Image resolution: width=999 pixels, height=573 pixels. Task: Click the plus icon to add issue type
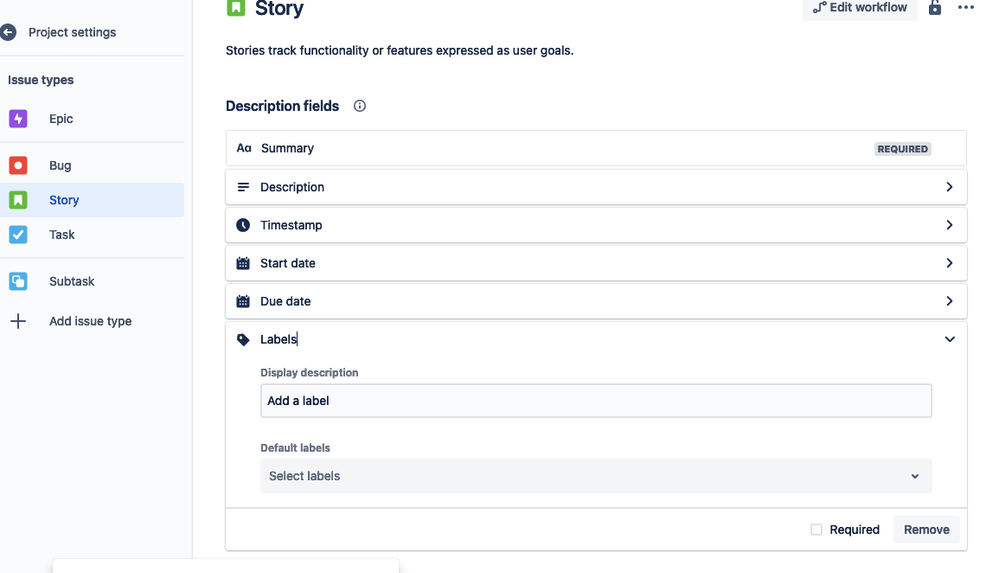18,321
